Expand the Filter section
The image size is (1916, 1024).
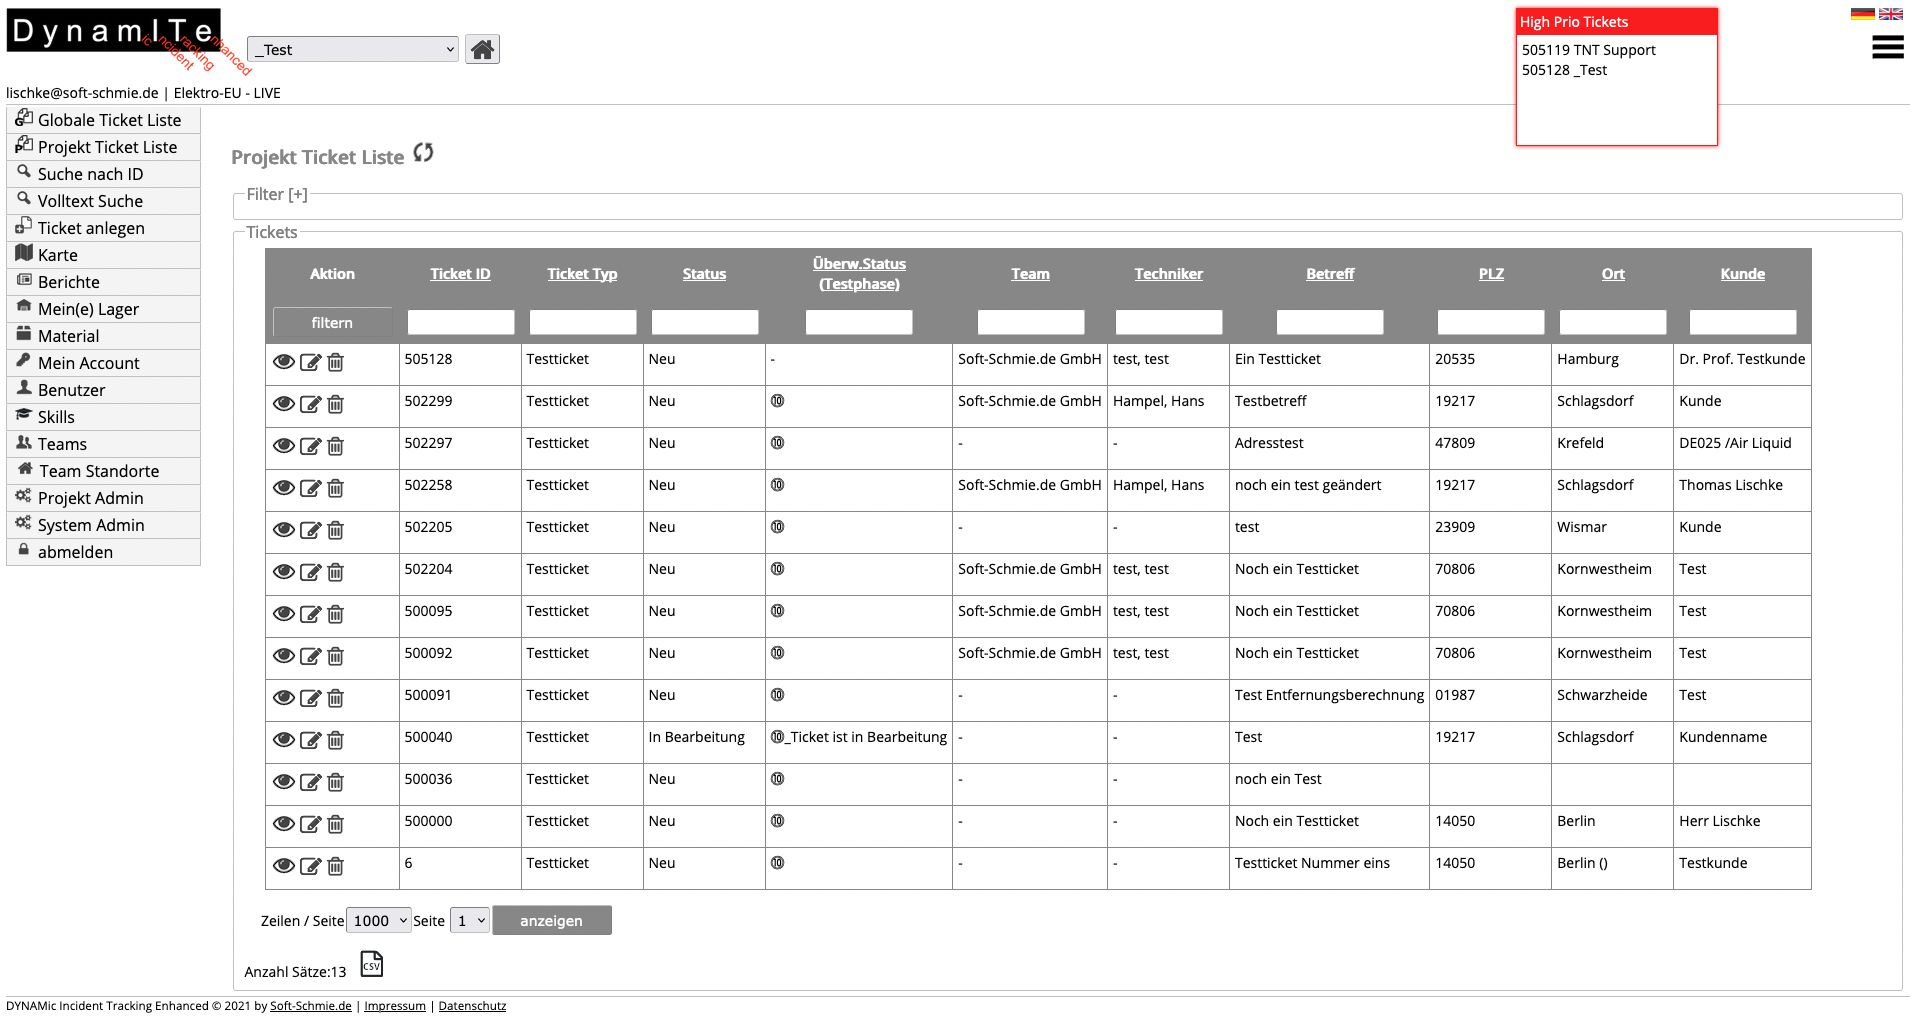[275, 193]
